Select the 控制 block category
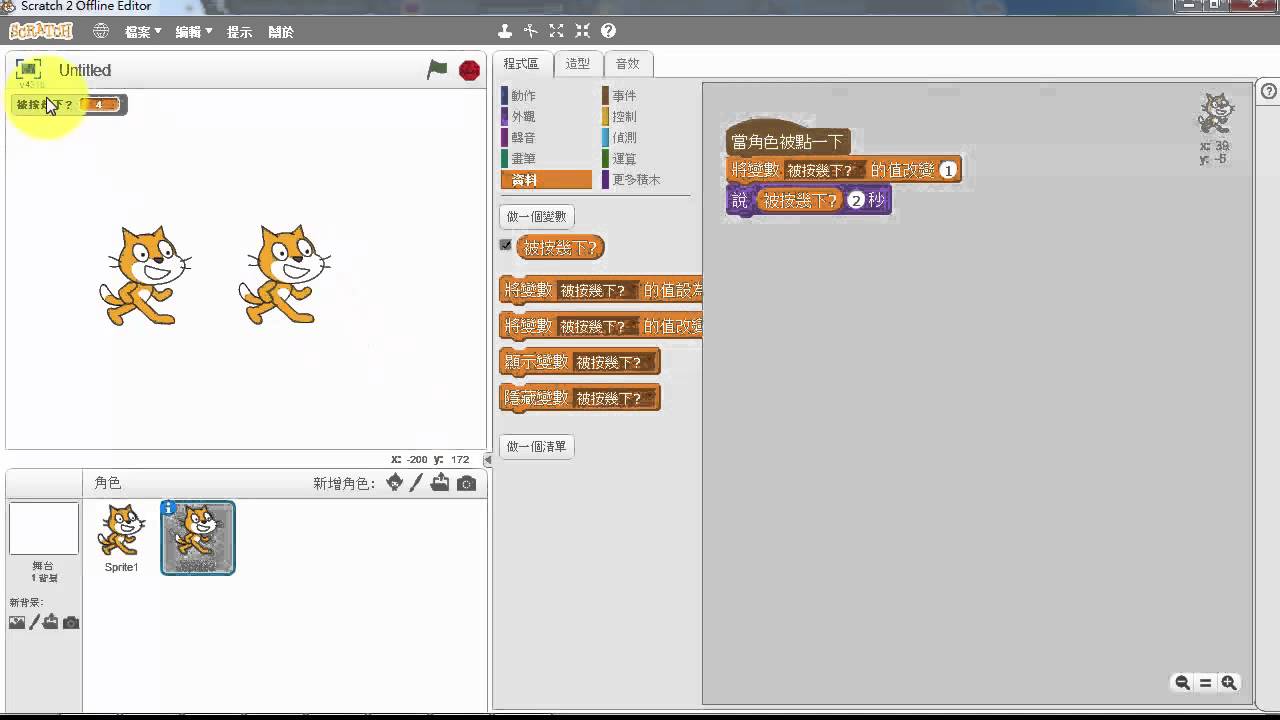The image size is (1280, 720). pos(646,117)
